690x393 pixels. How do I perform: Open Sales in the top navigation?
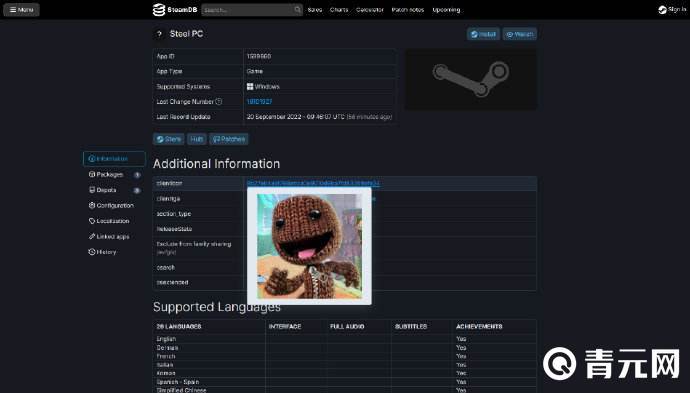click(315, 10)
